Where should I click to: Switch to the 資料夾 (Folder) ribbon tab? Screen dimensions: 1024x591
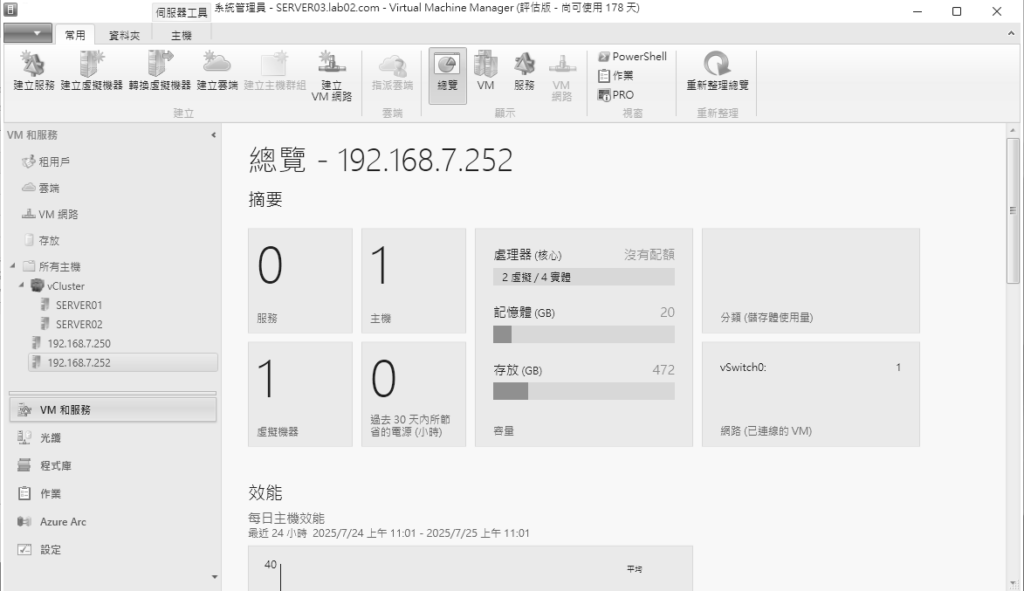click(124, 35)
